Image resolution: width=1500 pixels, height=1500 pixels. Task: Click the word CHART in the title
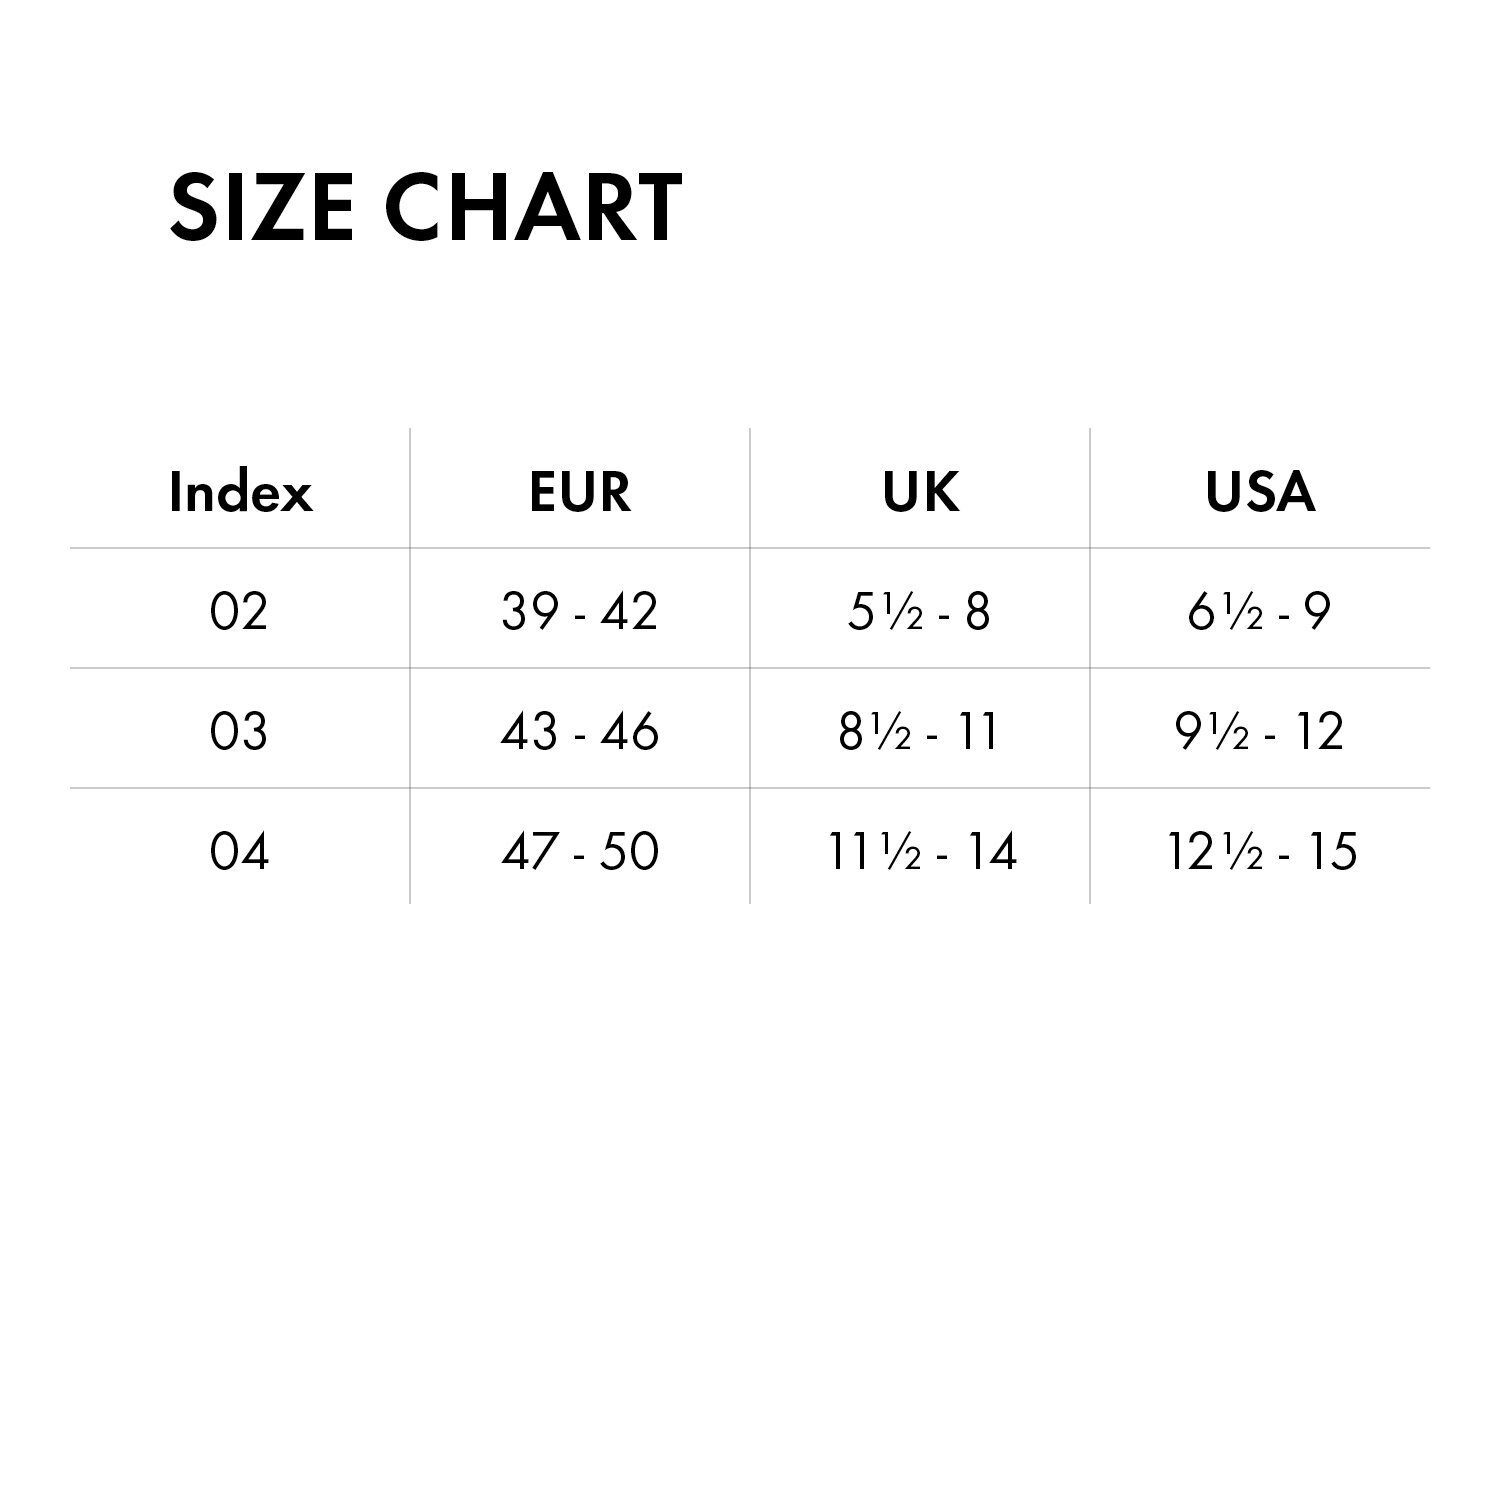click(x=533, y=208)
